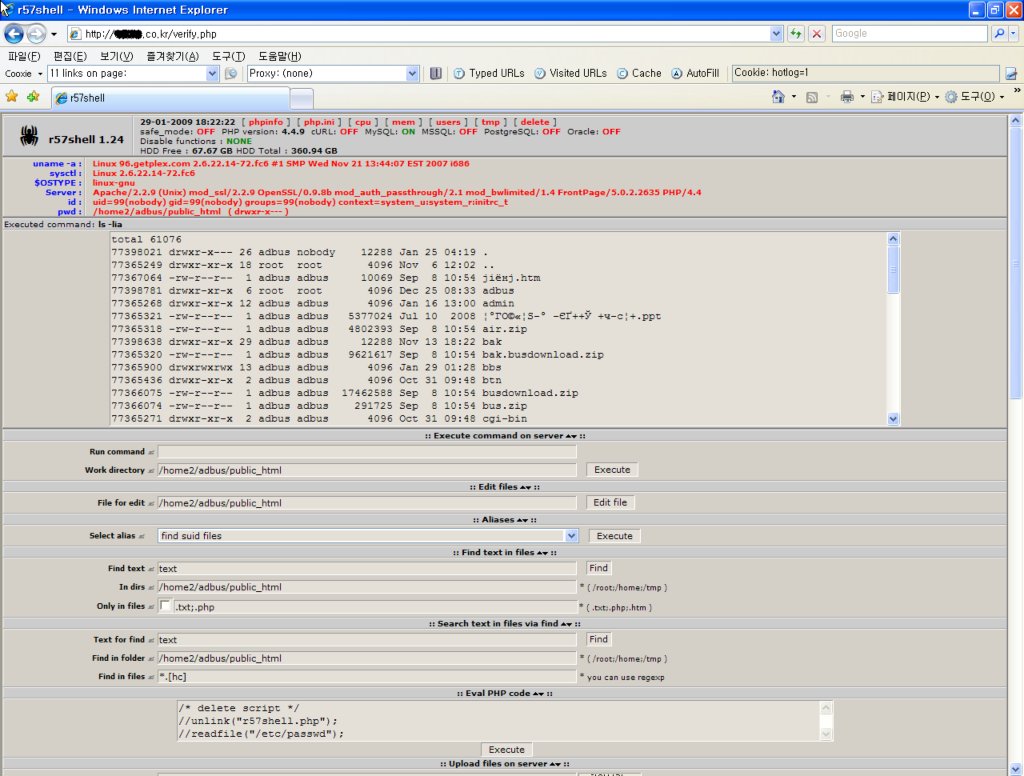Click the php.ini link
The height and width of the screenshot is (776, 1024).
[x=319, y=122]
